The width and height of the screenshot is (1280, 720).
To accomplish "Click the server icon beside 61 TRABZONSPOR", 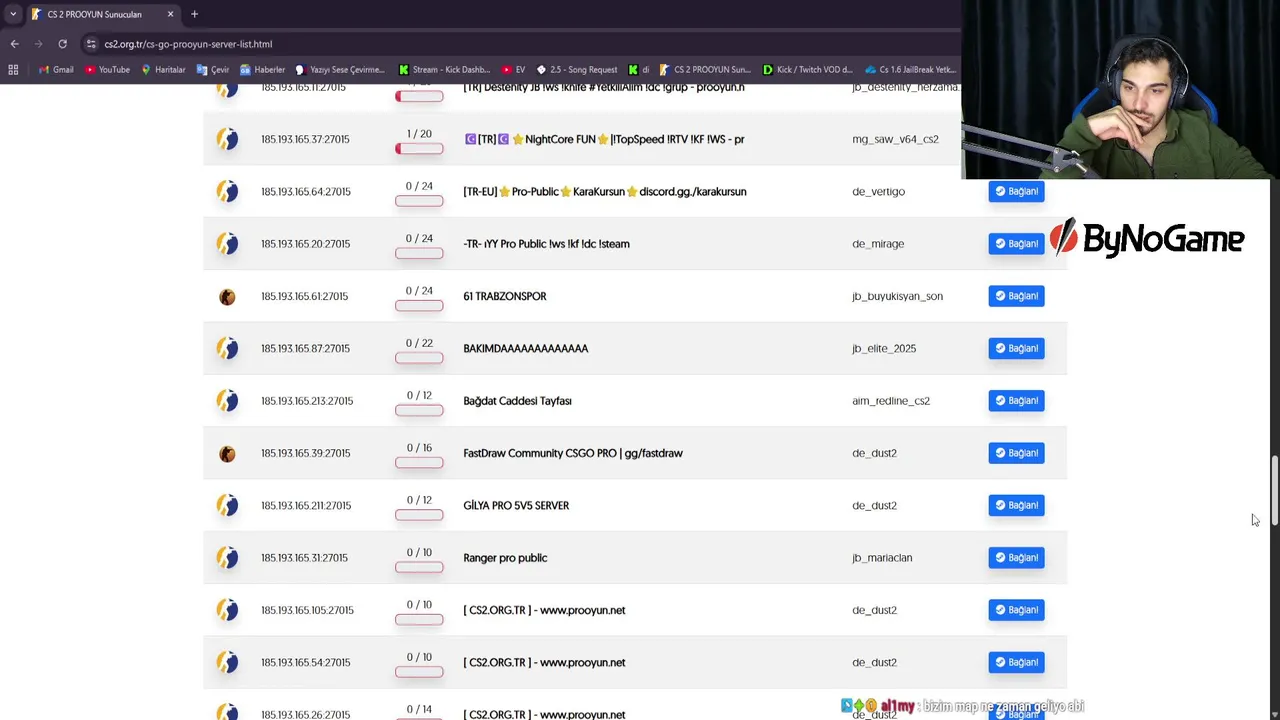I will (x=227, y=296).
